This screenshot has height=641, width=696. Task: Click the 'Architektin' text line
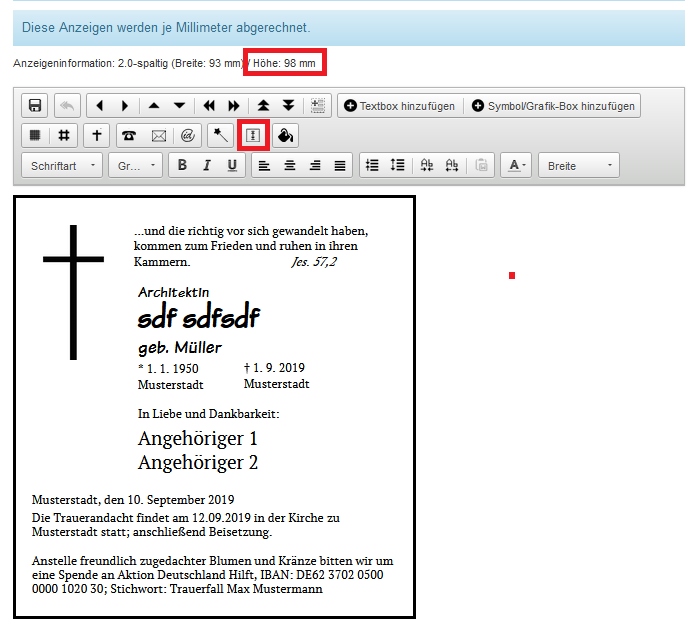pyautogui.click(x=174, y=292)
